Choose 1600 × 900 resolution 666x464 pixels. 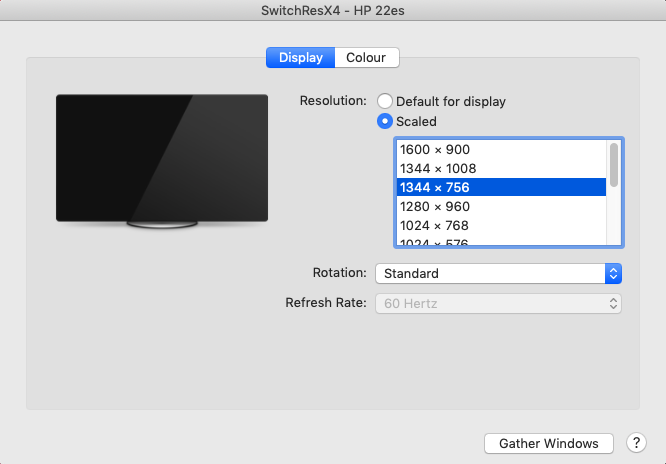point(501,150)
